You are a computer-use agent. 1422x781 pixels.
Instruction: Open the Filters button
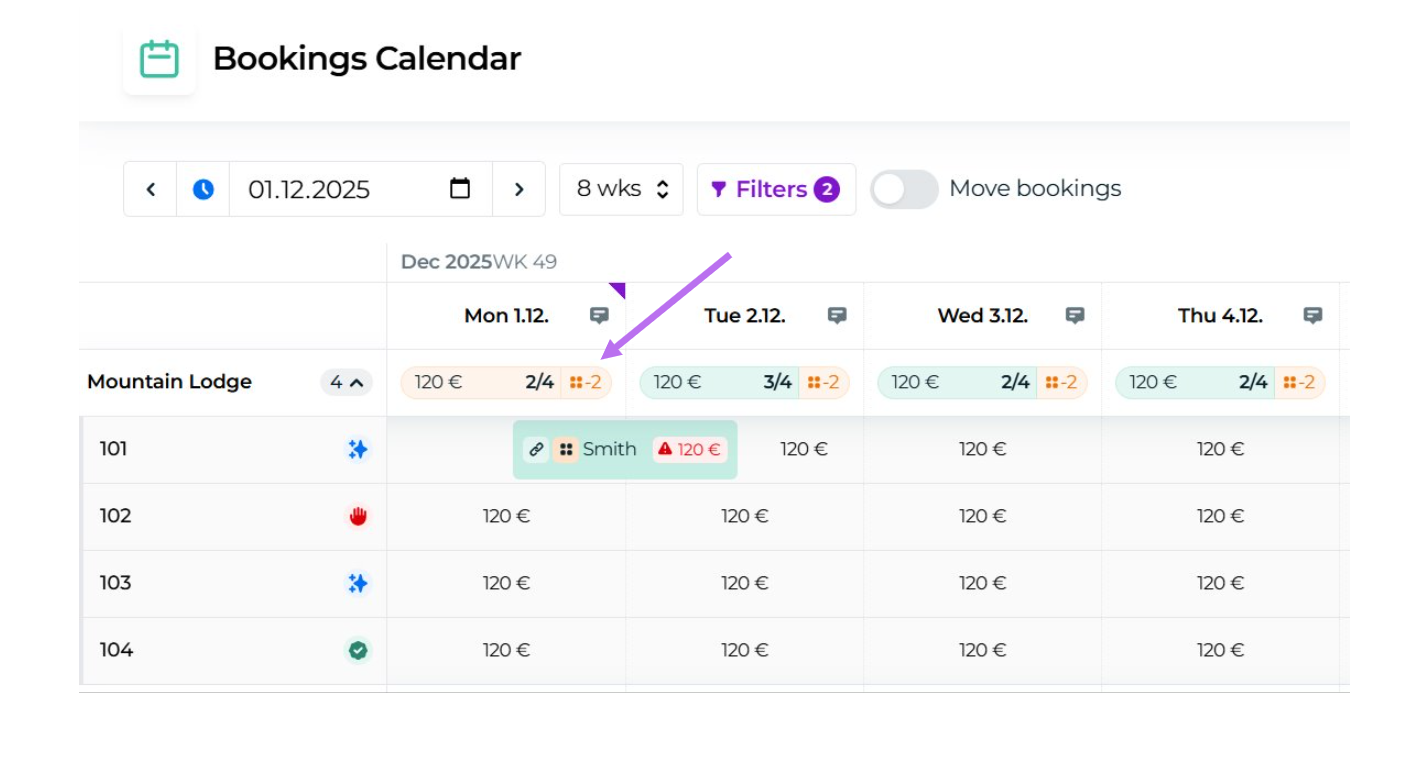[775, 189]
